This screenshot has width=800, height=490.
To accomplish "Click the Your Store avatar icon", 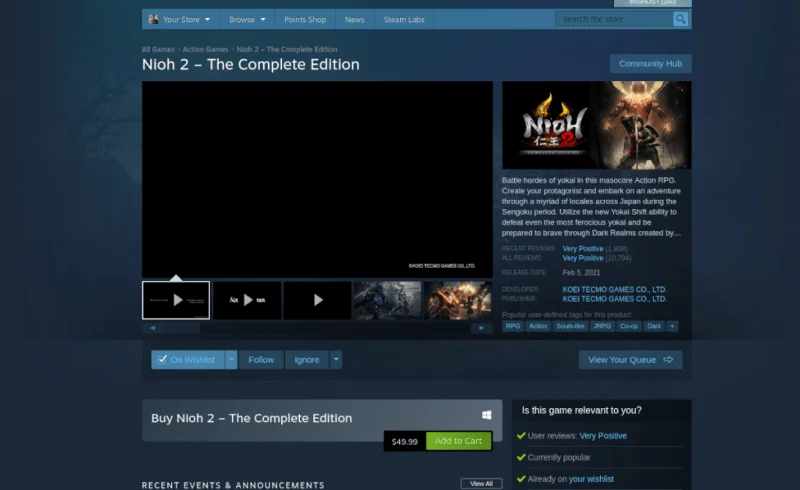I will [153, 19].
